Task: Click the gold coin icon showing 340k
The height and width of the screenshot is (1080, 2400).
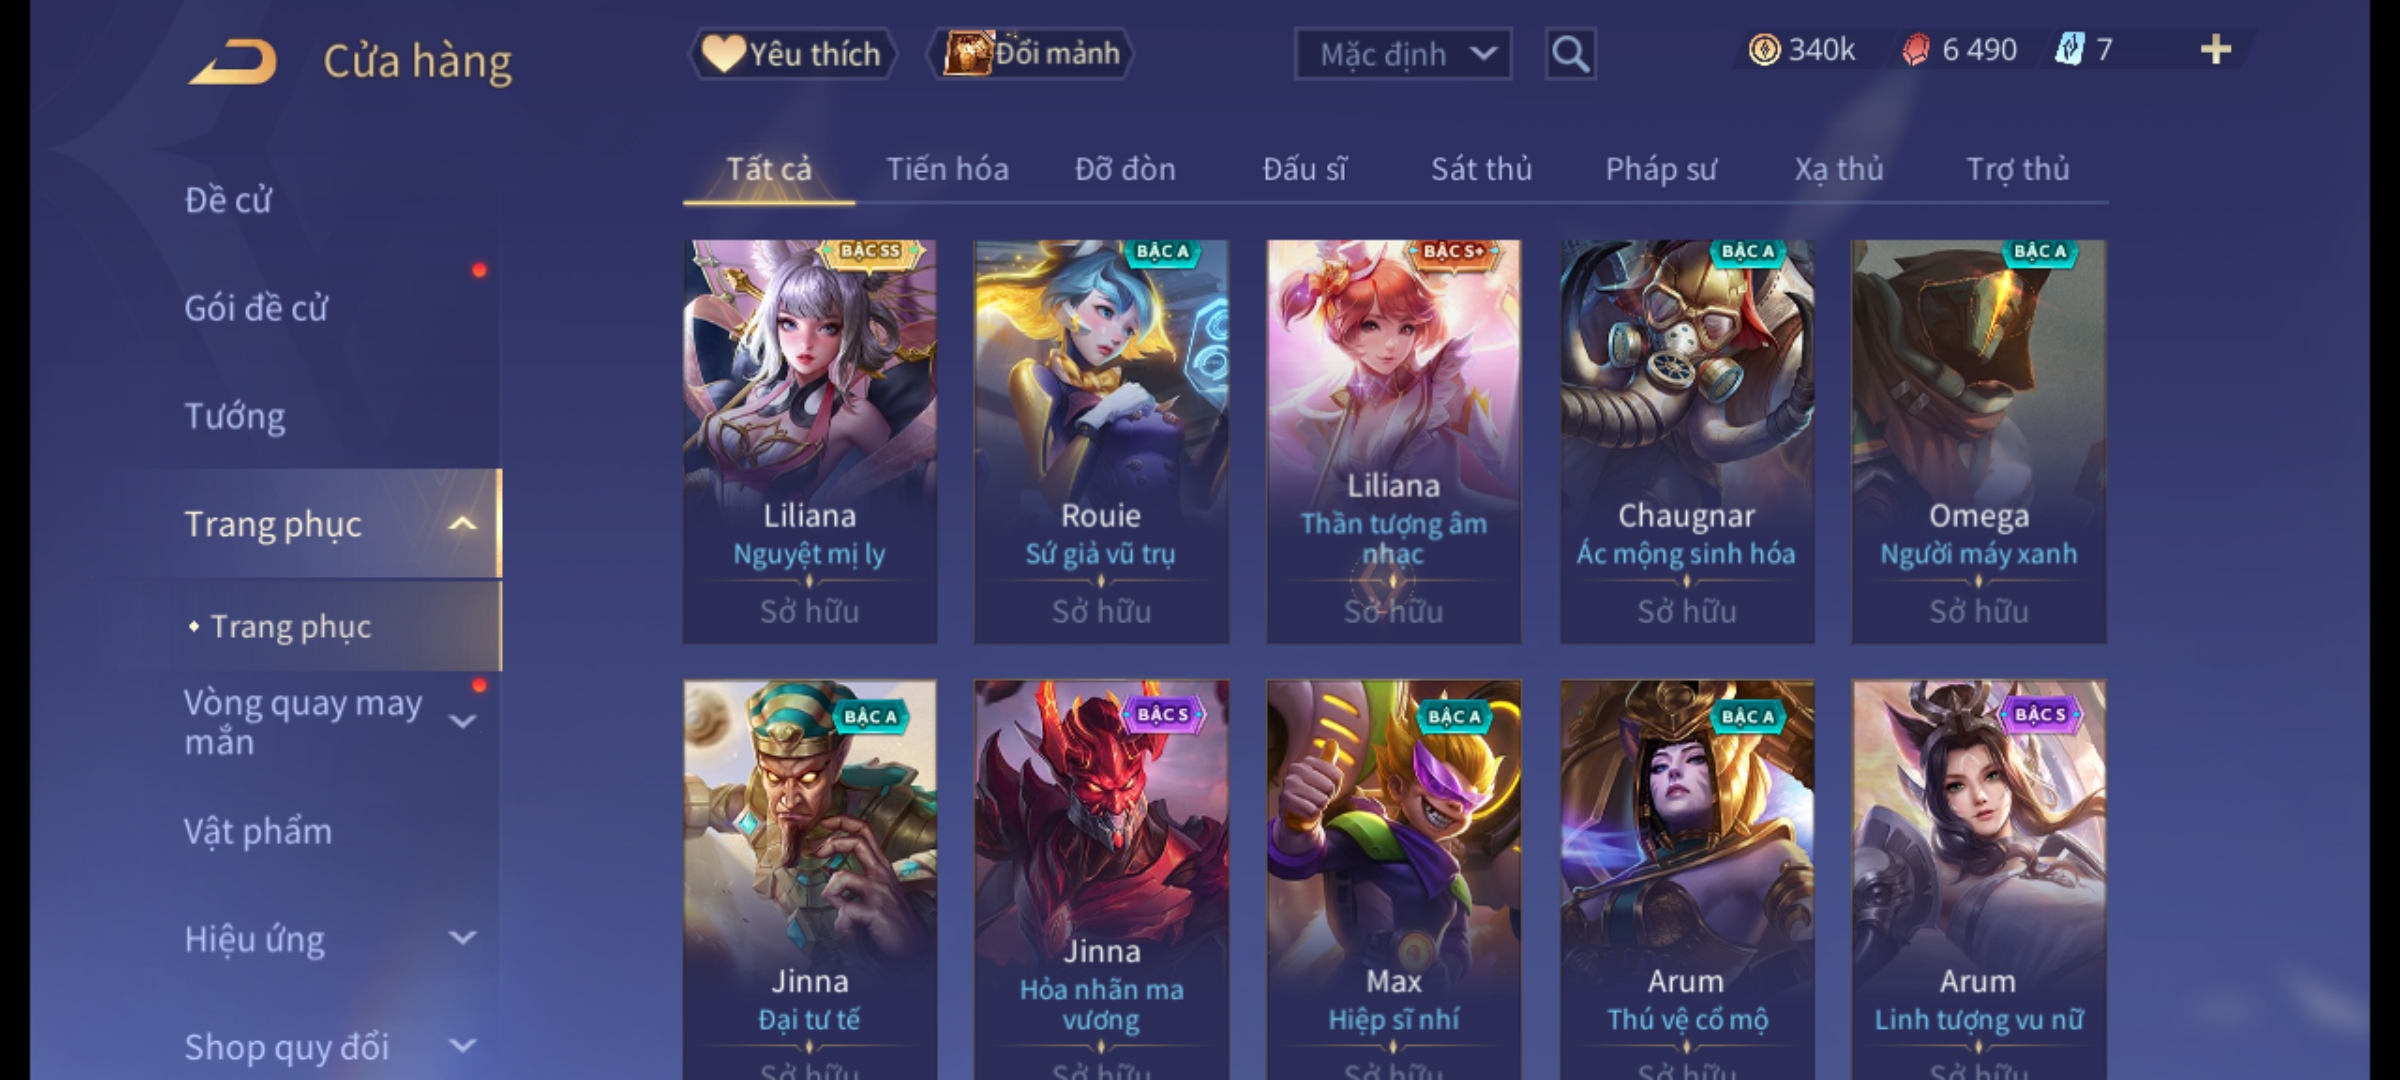Action: tap(1764, 50)
